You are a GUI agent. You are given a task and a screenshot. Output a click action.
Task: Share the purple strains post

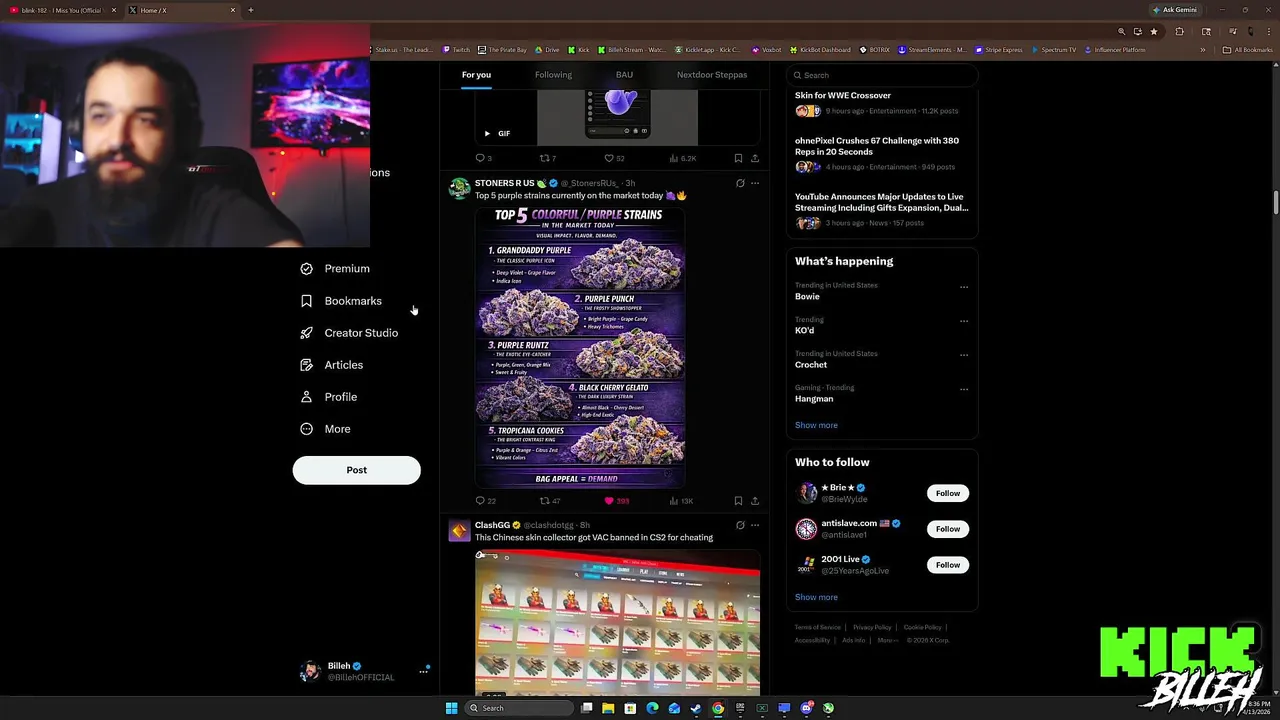pos(755,501)
